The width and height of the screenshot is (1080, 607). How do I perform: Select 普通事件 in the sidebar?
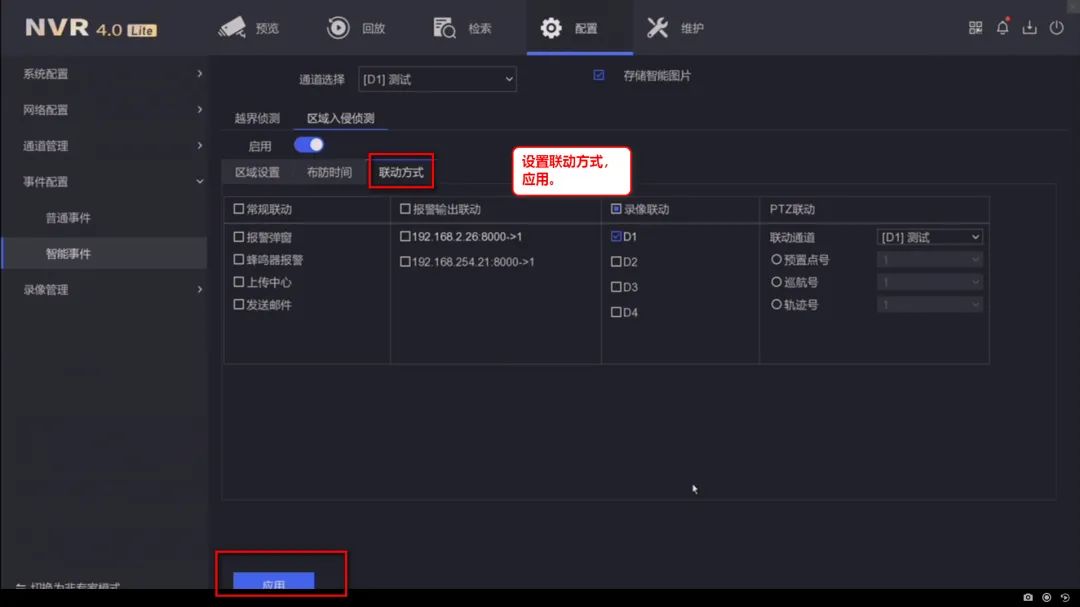[68, 218]
